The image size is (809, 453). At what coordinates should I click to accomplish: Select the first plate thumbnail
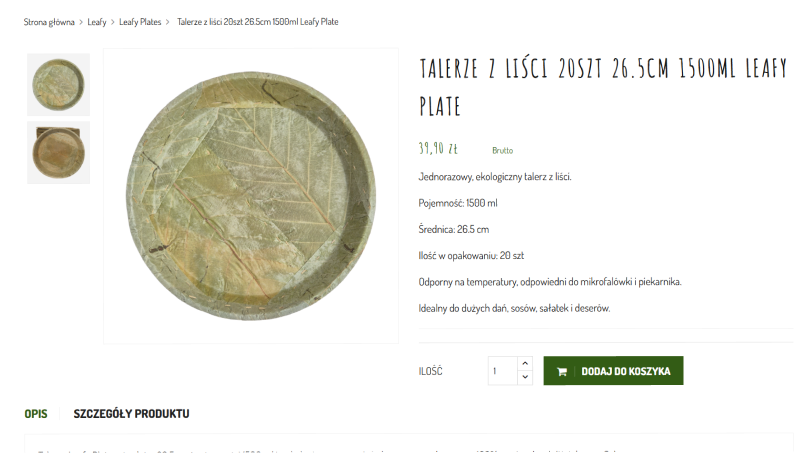click(x=58, y=85)
